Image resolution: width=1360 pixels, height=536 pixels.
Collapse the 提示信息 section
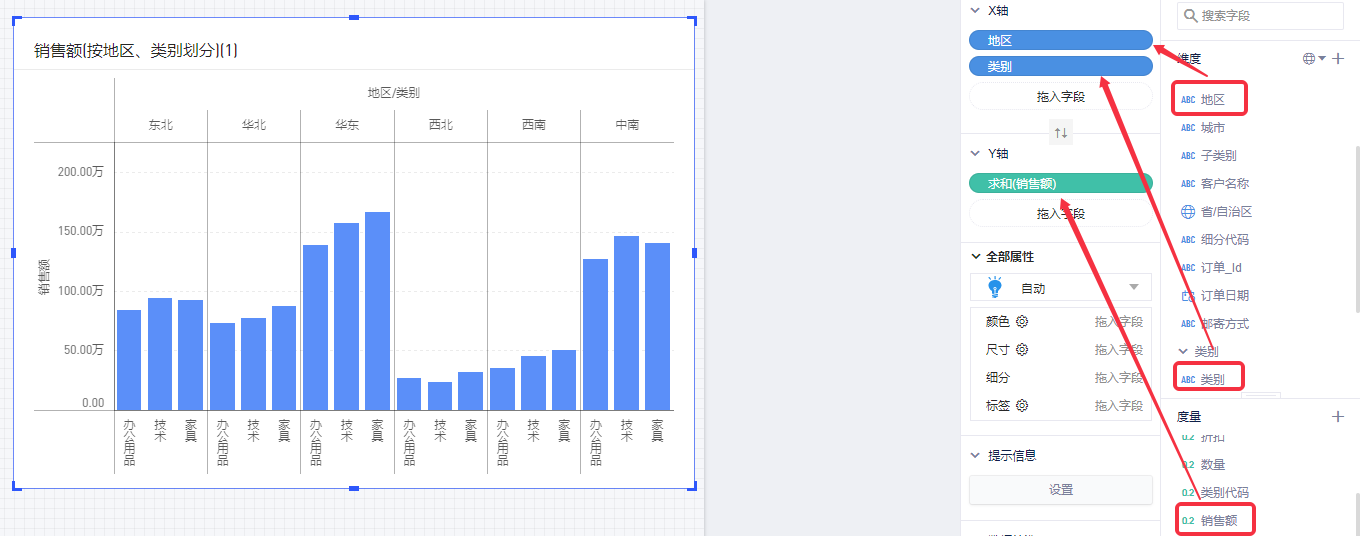[x=975, y=455]
